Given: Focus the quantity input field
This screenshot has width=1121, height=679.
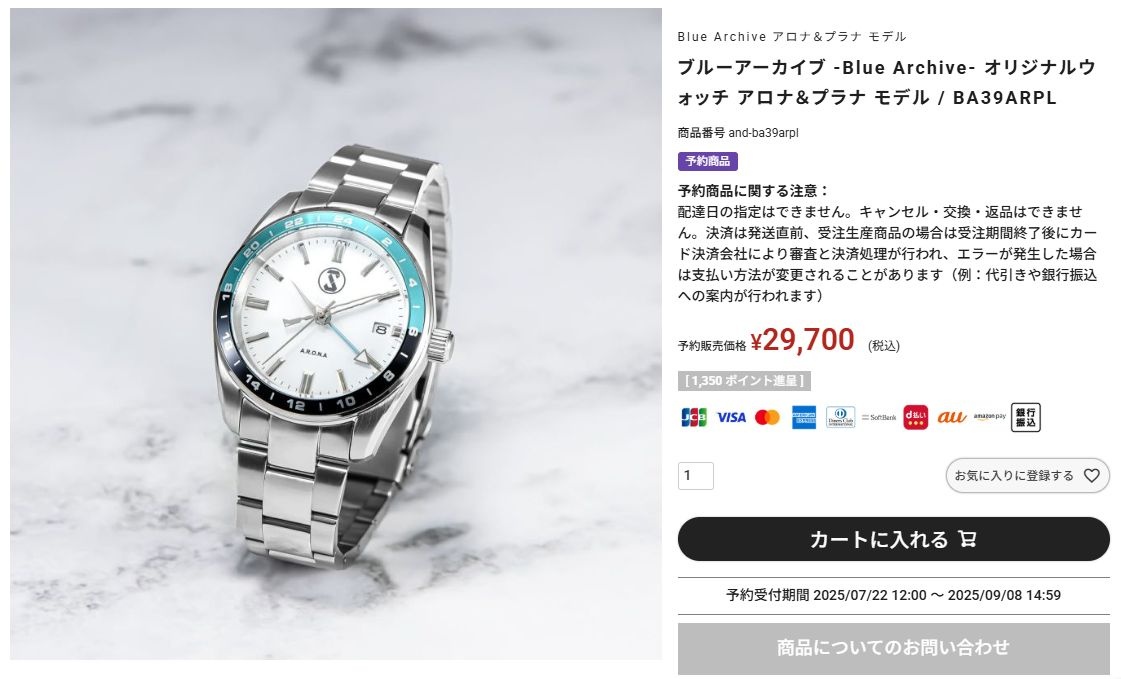Looking at the screenshot, I should (x=696, y=475).
